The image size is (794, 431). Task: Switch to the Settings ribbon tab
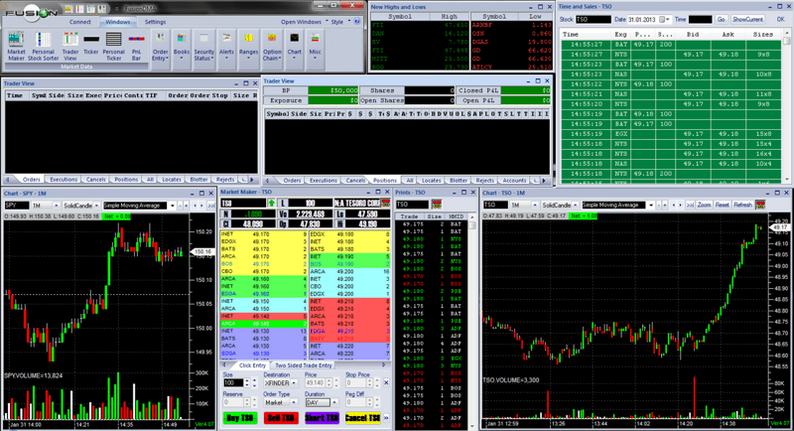(x=155, y=22)
